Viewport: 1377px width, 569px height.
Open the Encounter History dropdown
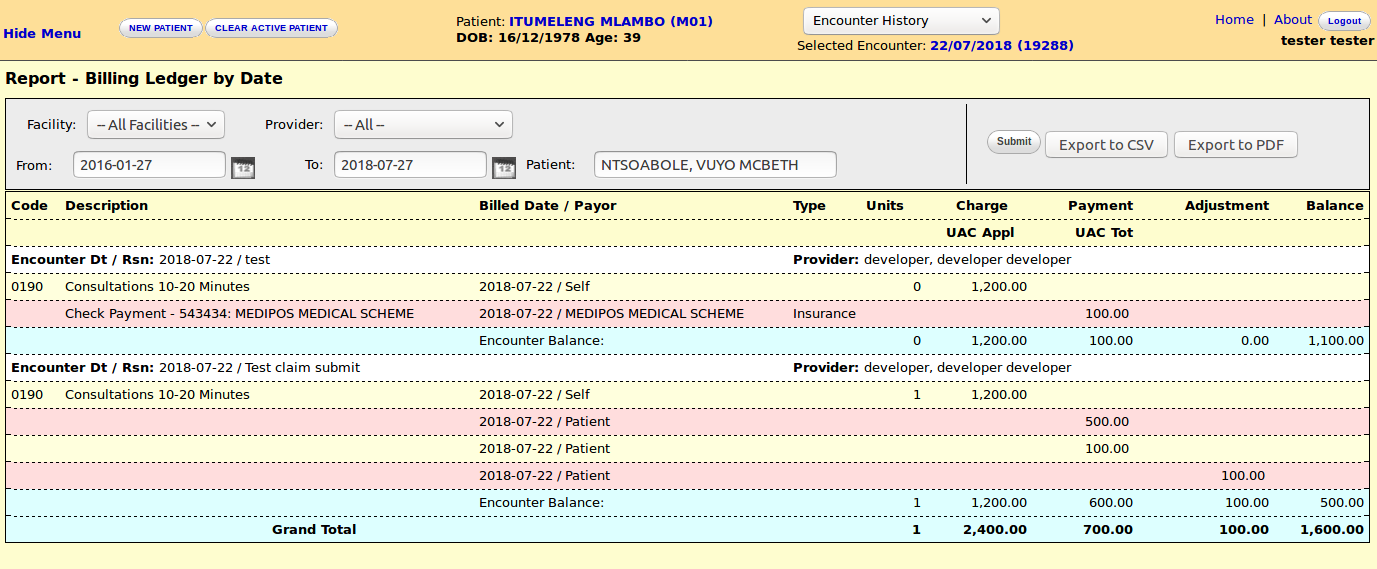[901, 21]
